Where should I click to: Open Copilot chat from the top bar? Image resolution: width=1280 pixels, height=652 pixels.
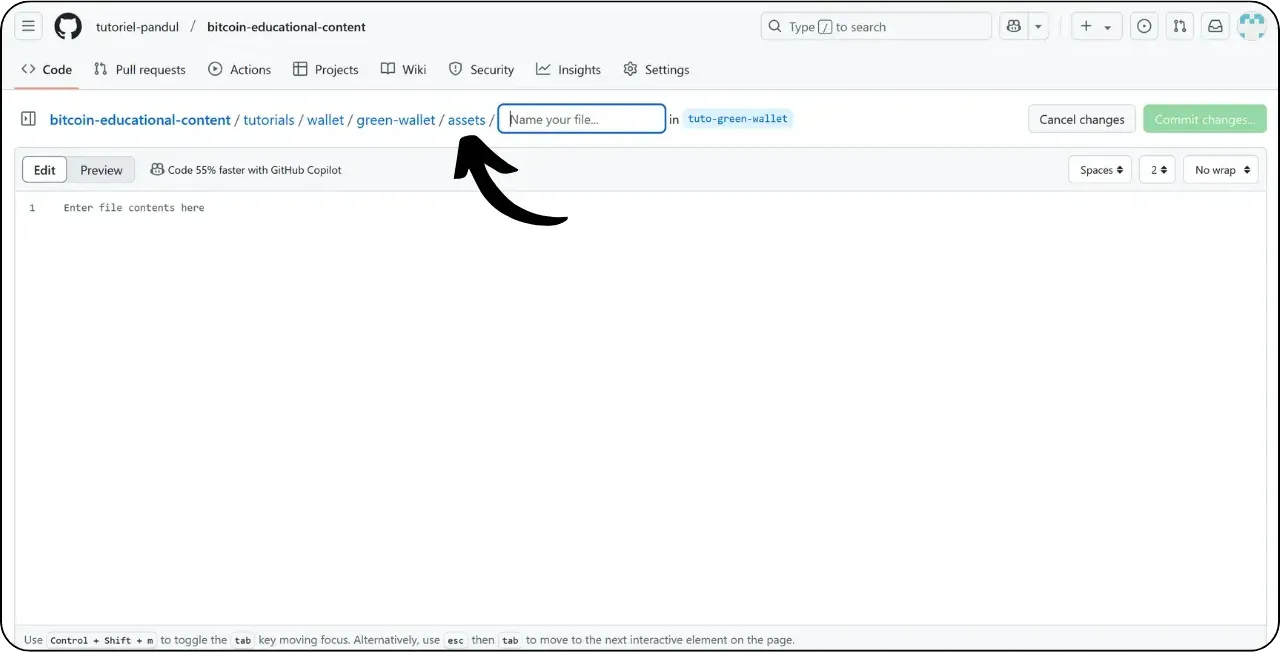coord(1013,26)
